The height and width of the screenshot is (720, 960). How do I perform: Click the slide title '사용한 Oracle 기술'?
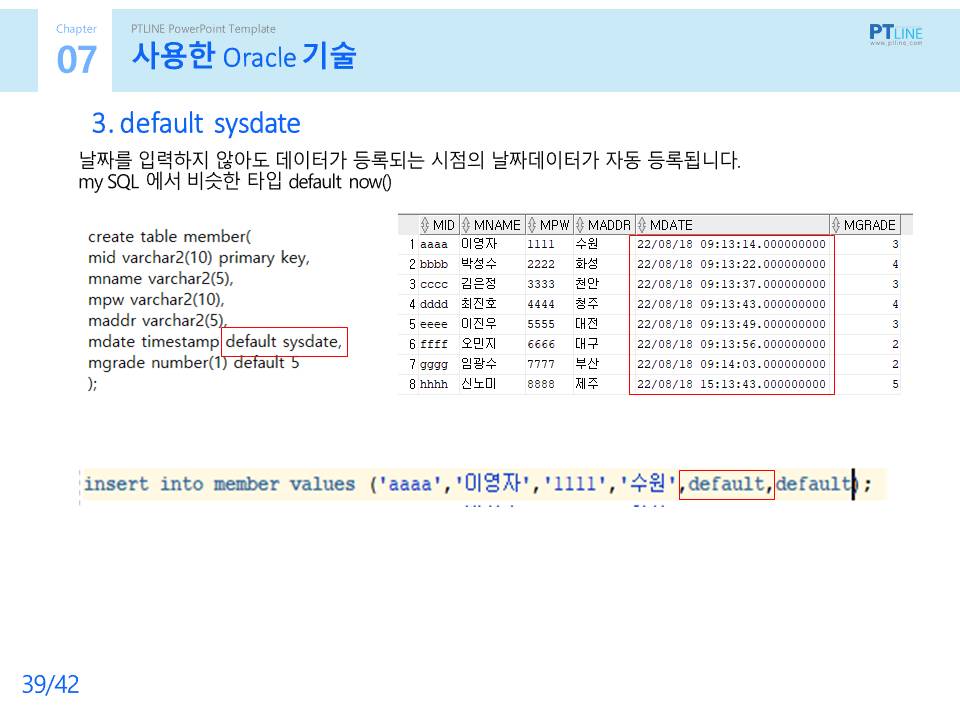point(244,56)
